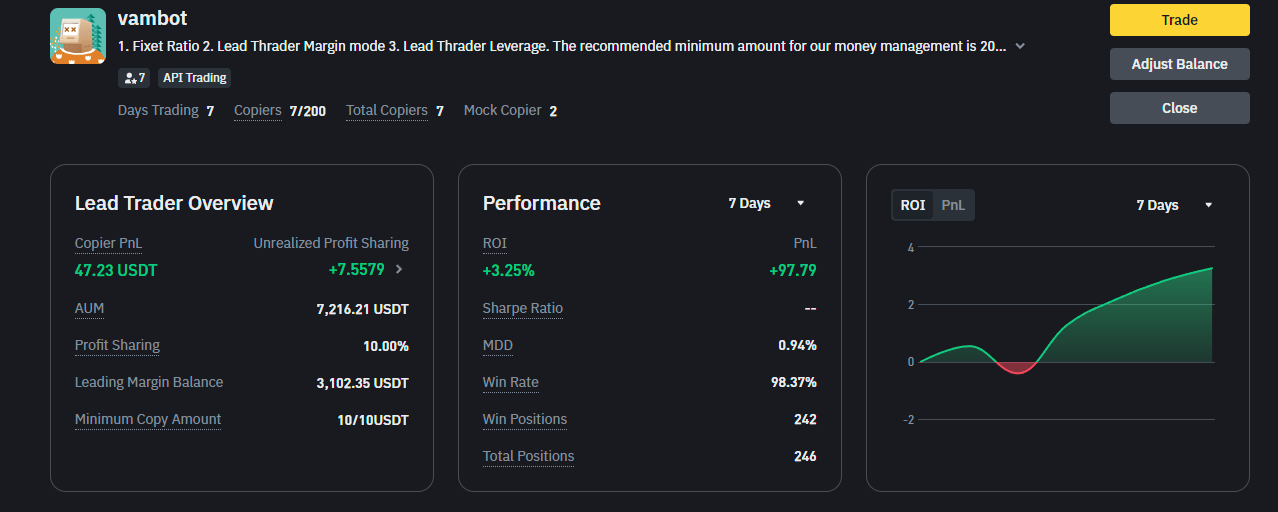Open Performance 7 Days period dropdown
This screenshot has height=512, width=1278.
pos(766,203)
